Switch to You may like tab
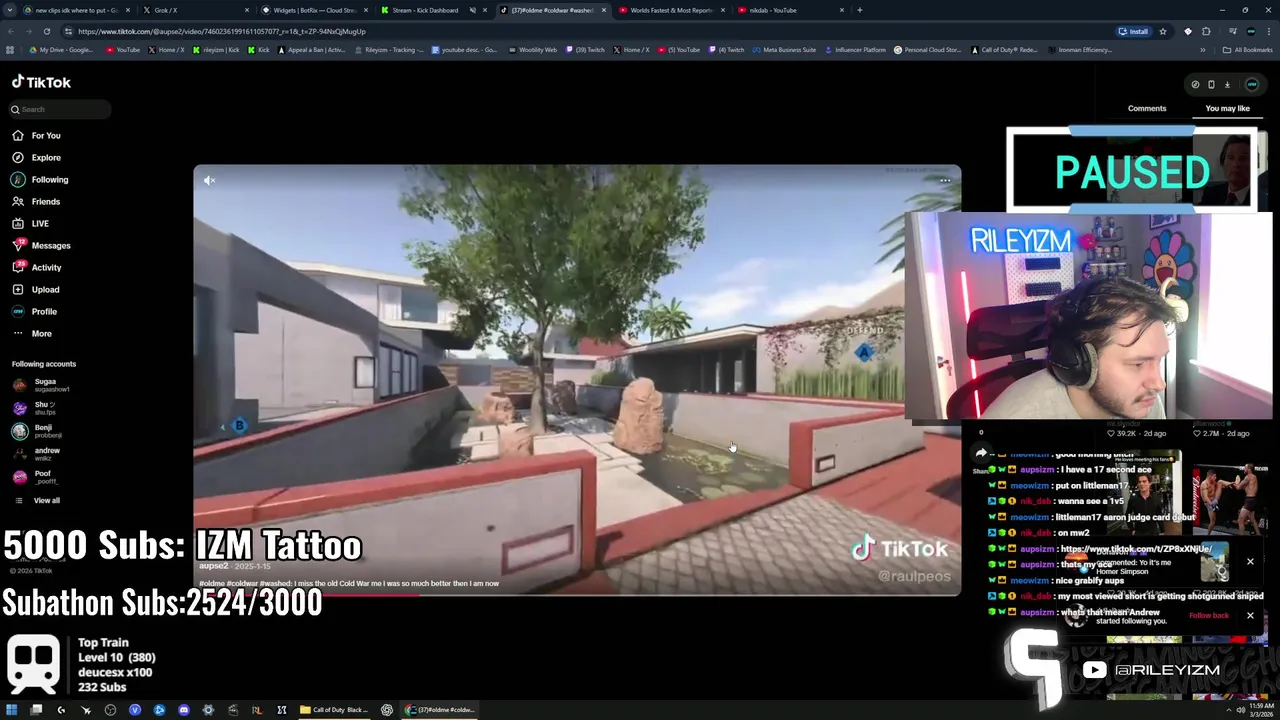The image size is (1280, 720). pyautogui.click(x=1227, y=108)
